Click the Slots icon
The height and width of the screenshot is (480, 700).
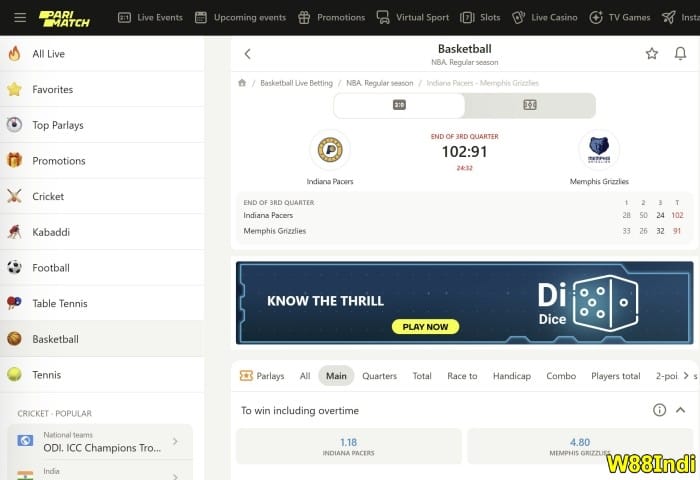click(x=467, y=17)
